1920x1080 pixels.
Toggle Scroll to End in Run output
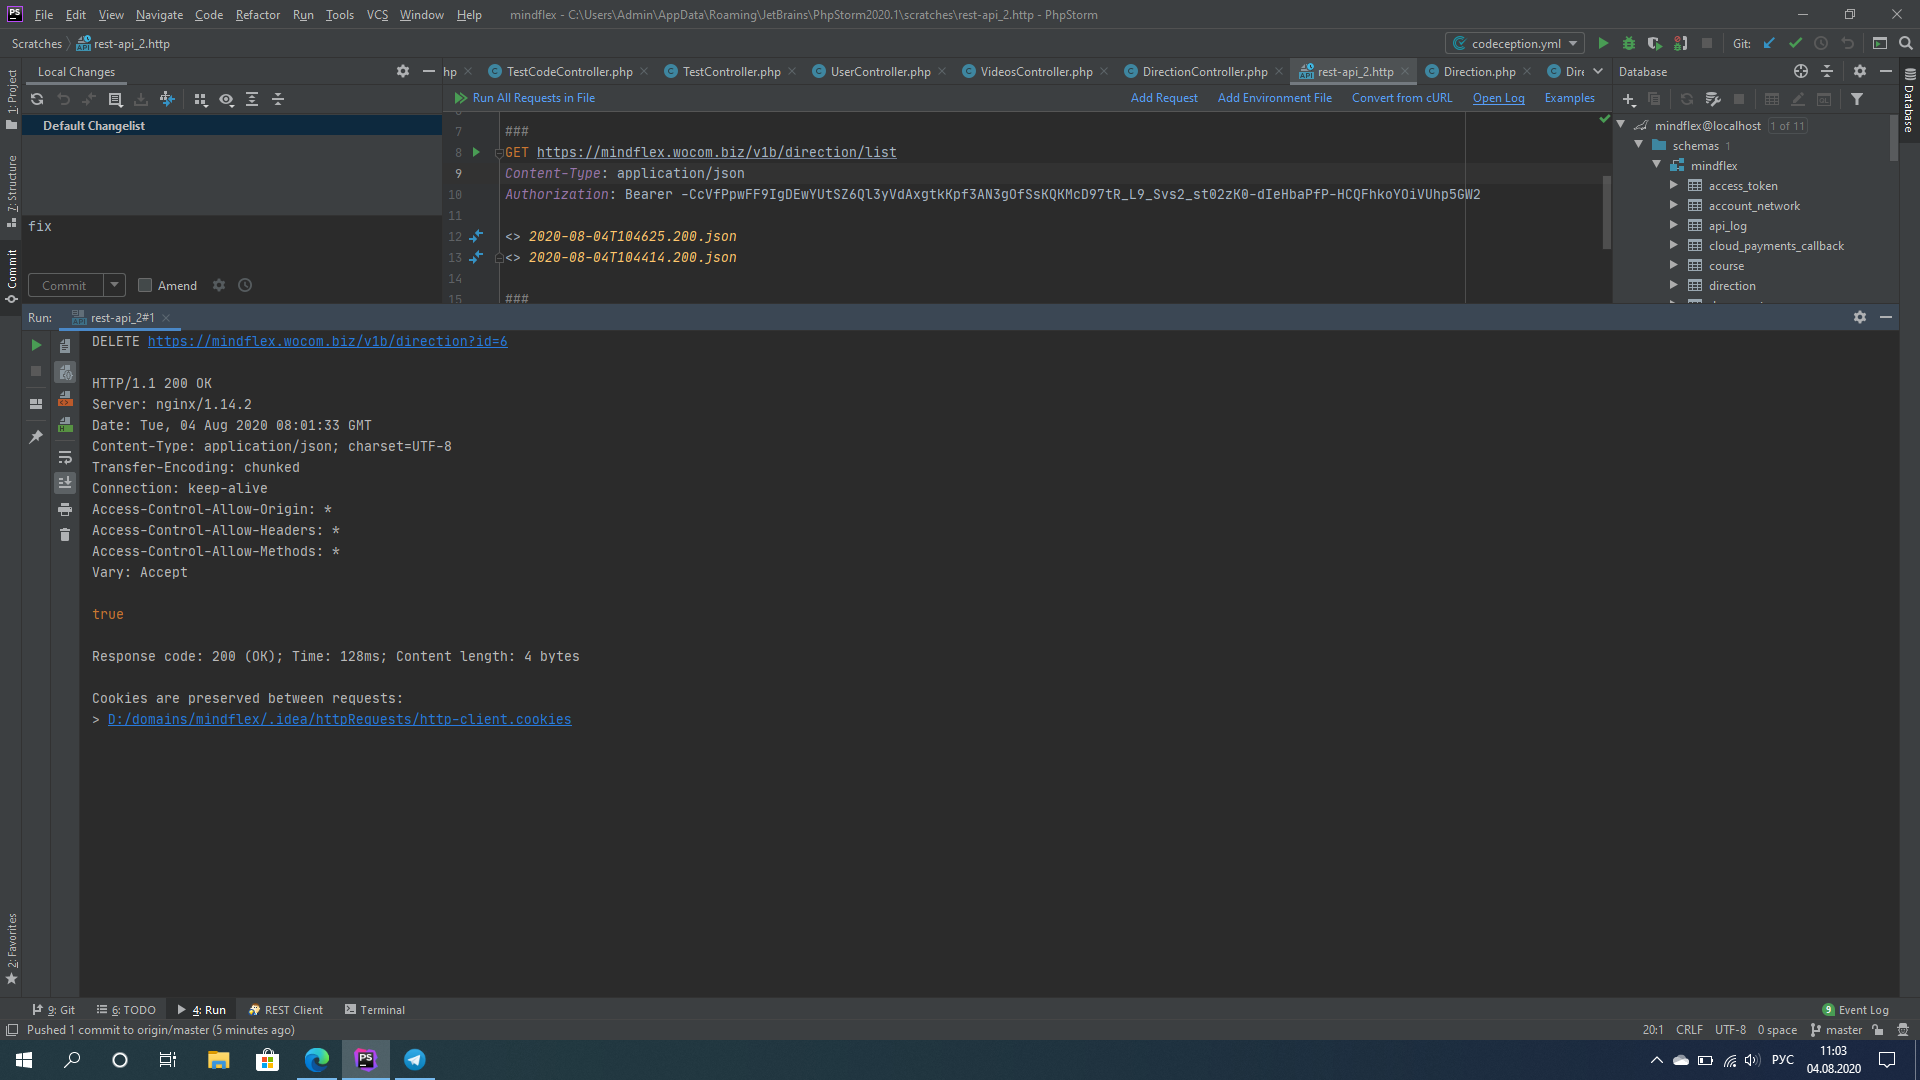(65, 483)
